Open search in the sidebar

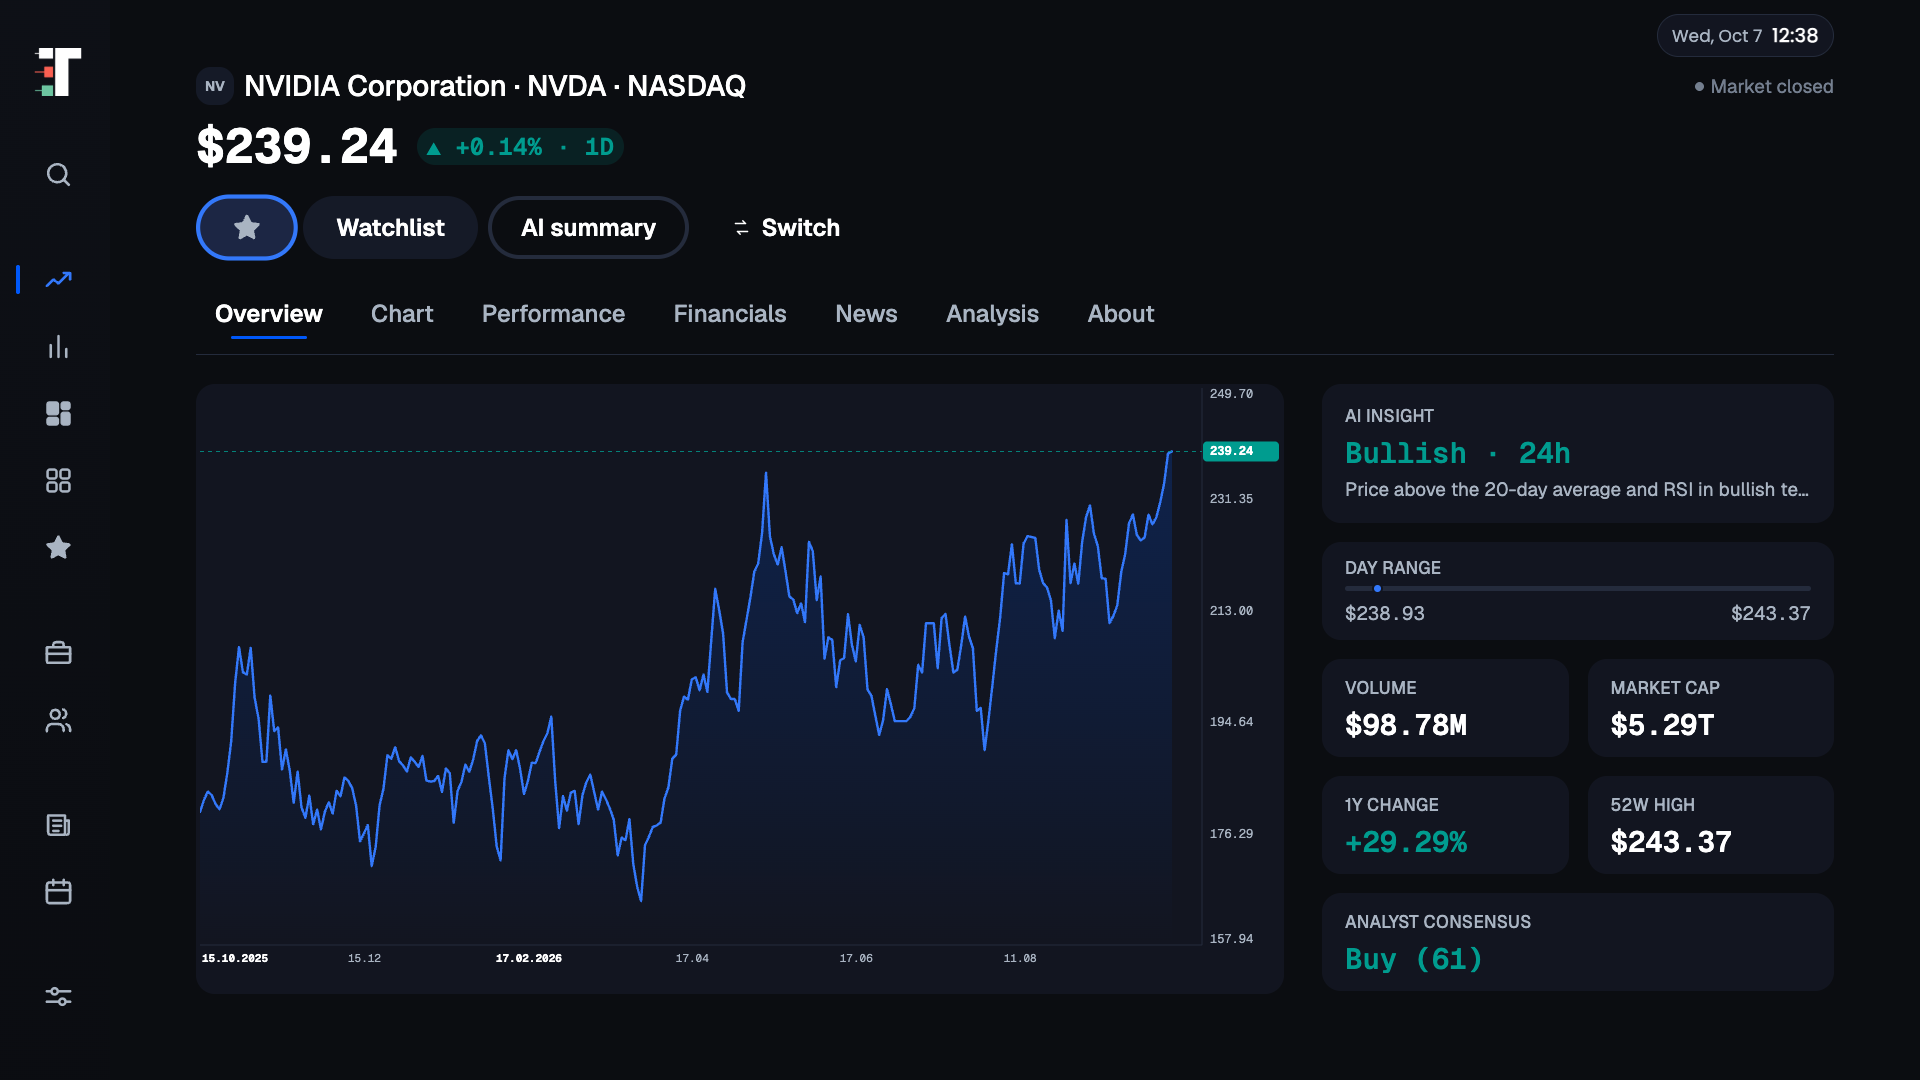point(58,175)
